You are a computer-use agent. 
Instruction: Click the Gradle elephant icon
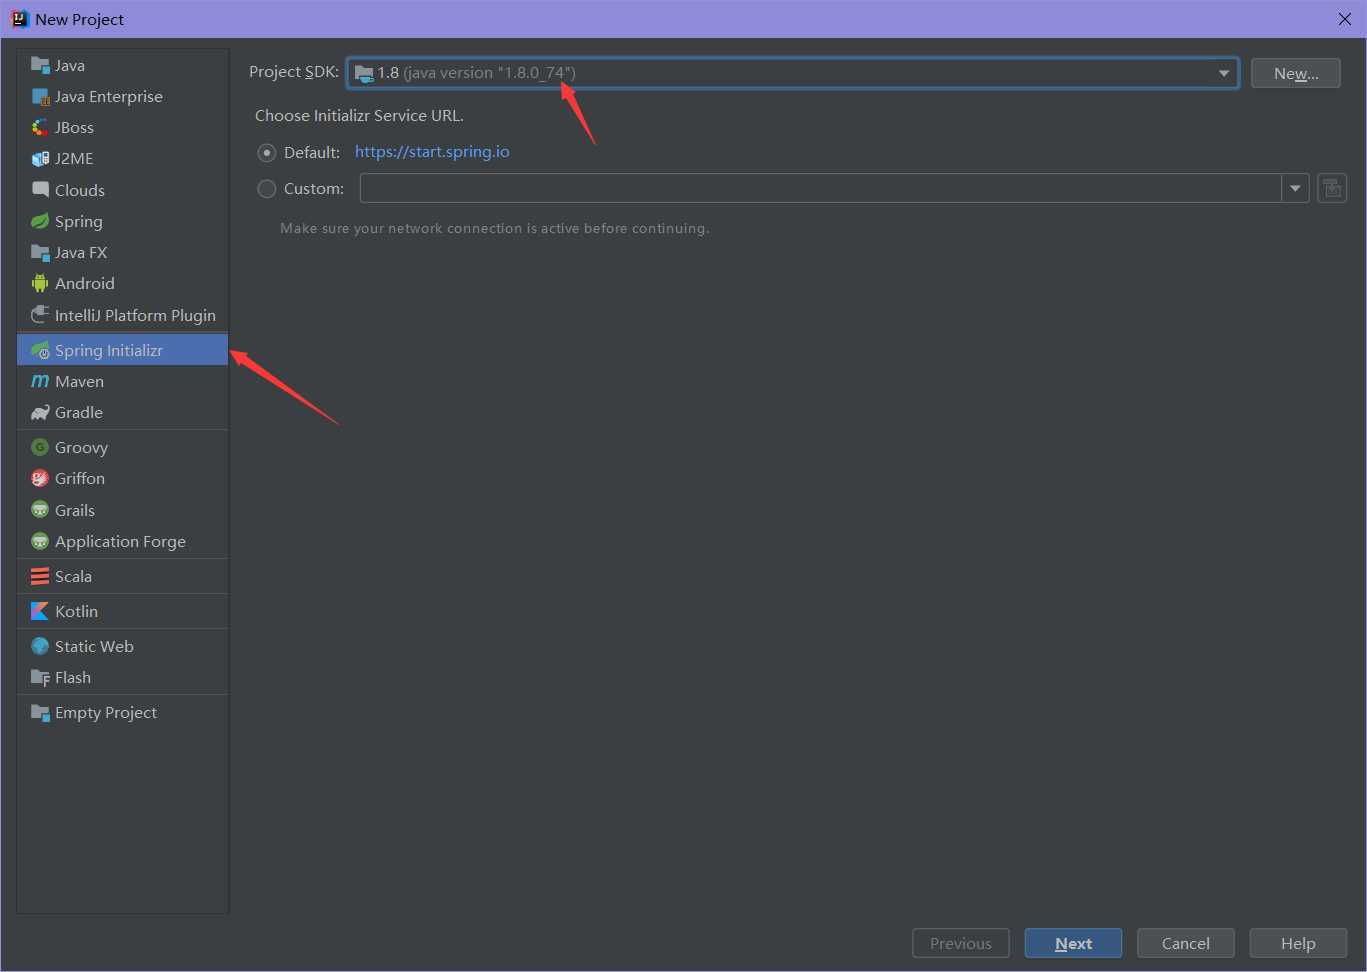click(x=40, y=412)
